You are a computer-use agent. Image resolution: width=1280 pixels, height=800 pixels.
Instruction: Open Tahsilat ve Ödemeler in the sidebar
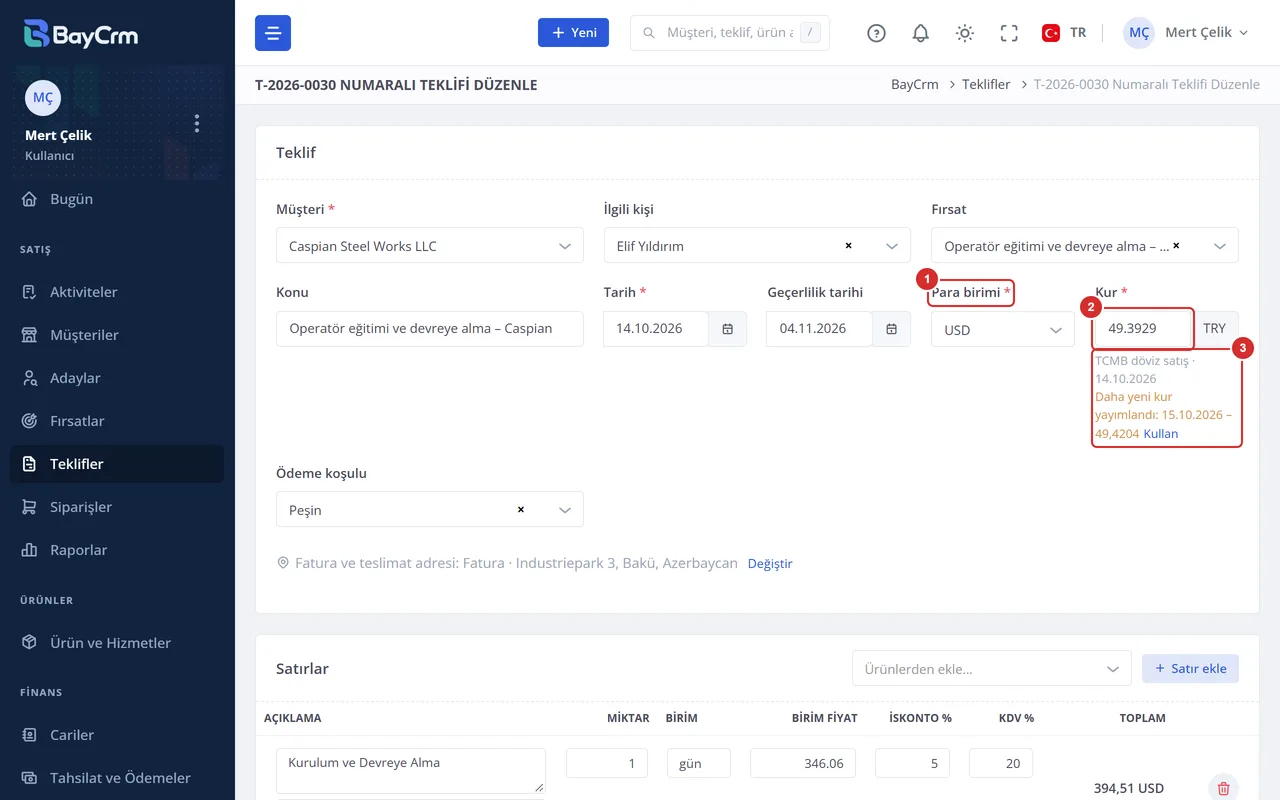coord(117,778)
